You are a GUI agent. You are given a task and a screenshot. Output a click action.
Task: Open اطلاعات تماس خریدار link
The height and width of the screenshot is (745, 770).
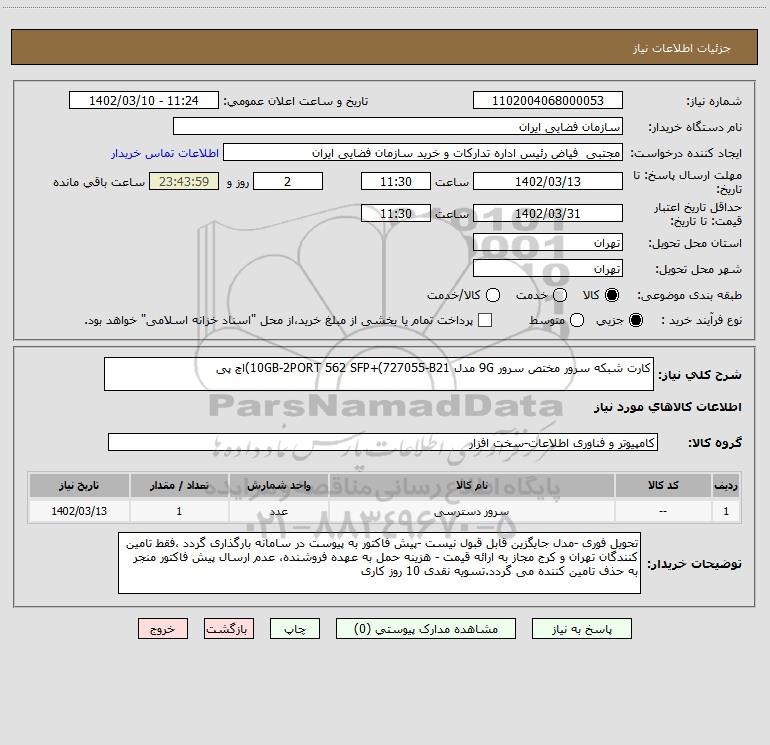coord(165,153)
